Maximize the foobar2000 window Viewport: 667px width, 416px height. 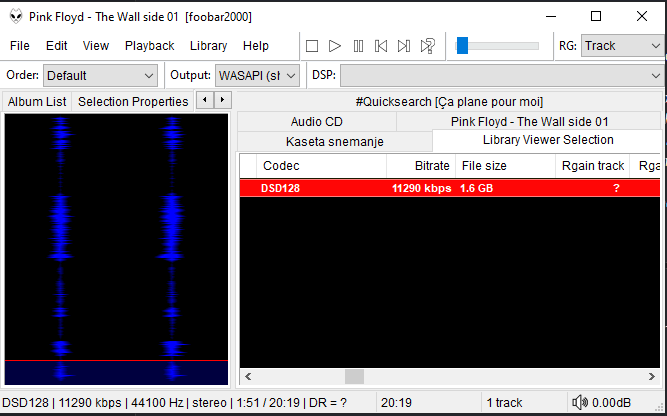coord(596,17)
